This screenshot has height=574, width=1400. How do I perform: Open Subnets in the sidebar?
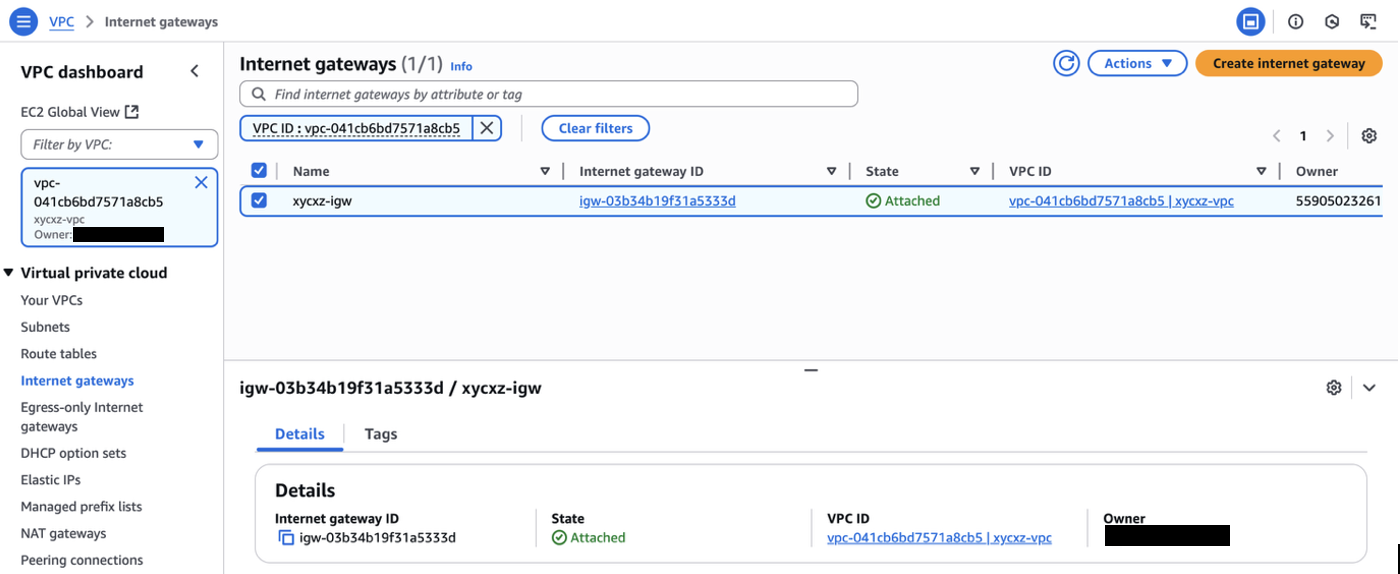tap(45, 327)
